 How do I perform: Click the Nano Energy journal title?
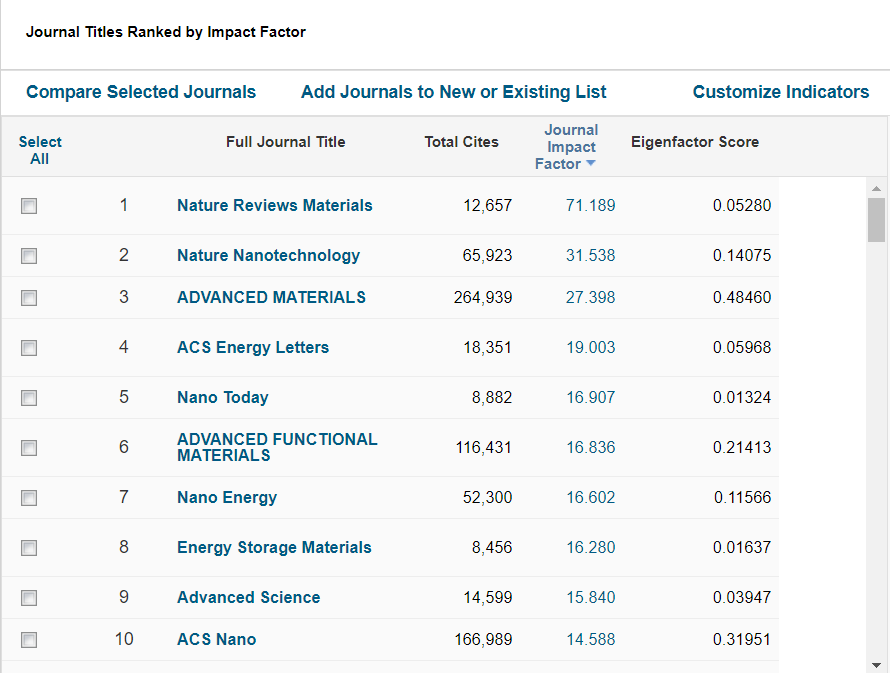tap(227, 497)
